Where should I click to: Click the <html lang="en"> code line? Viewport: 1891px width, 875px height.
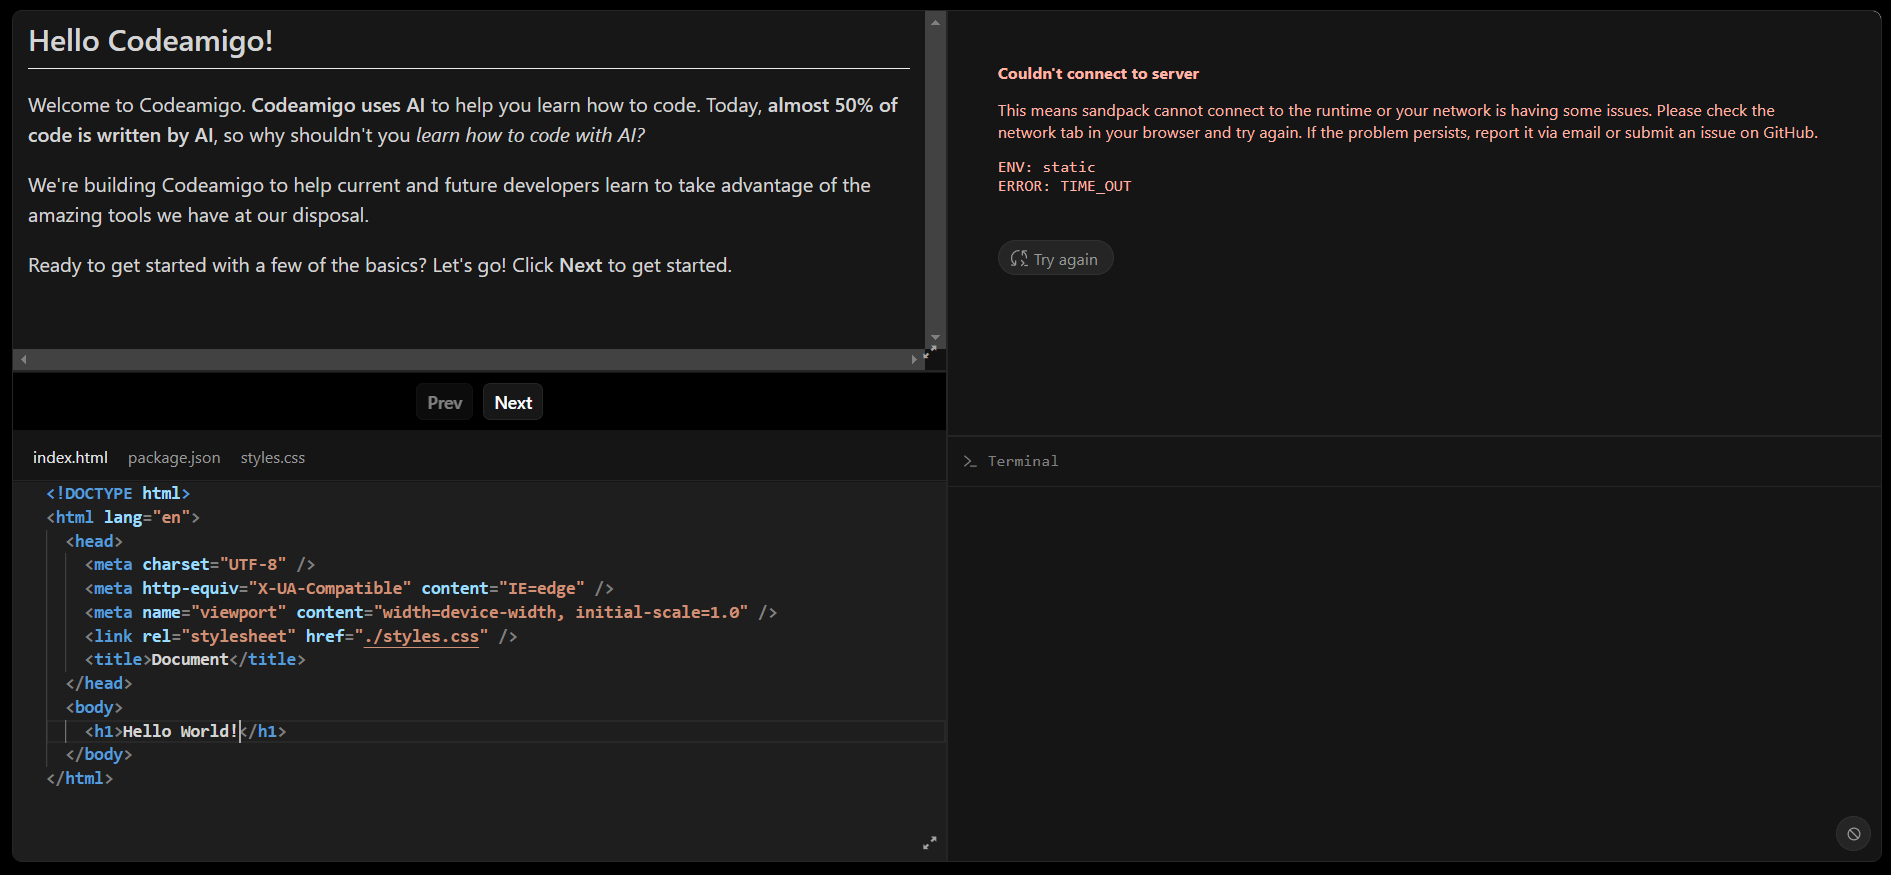click(x=123, y=517)
